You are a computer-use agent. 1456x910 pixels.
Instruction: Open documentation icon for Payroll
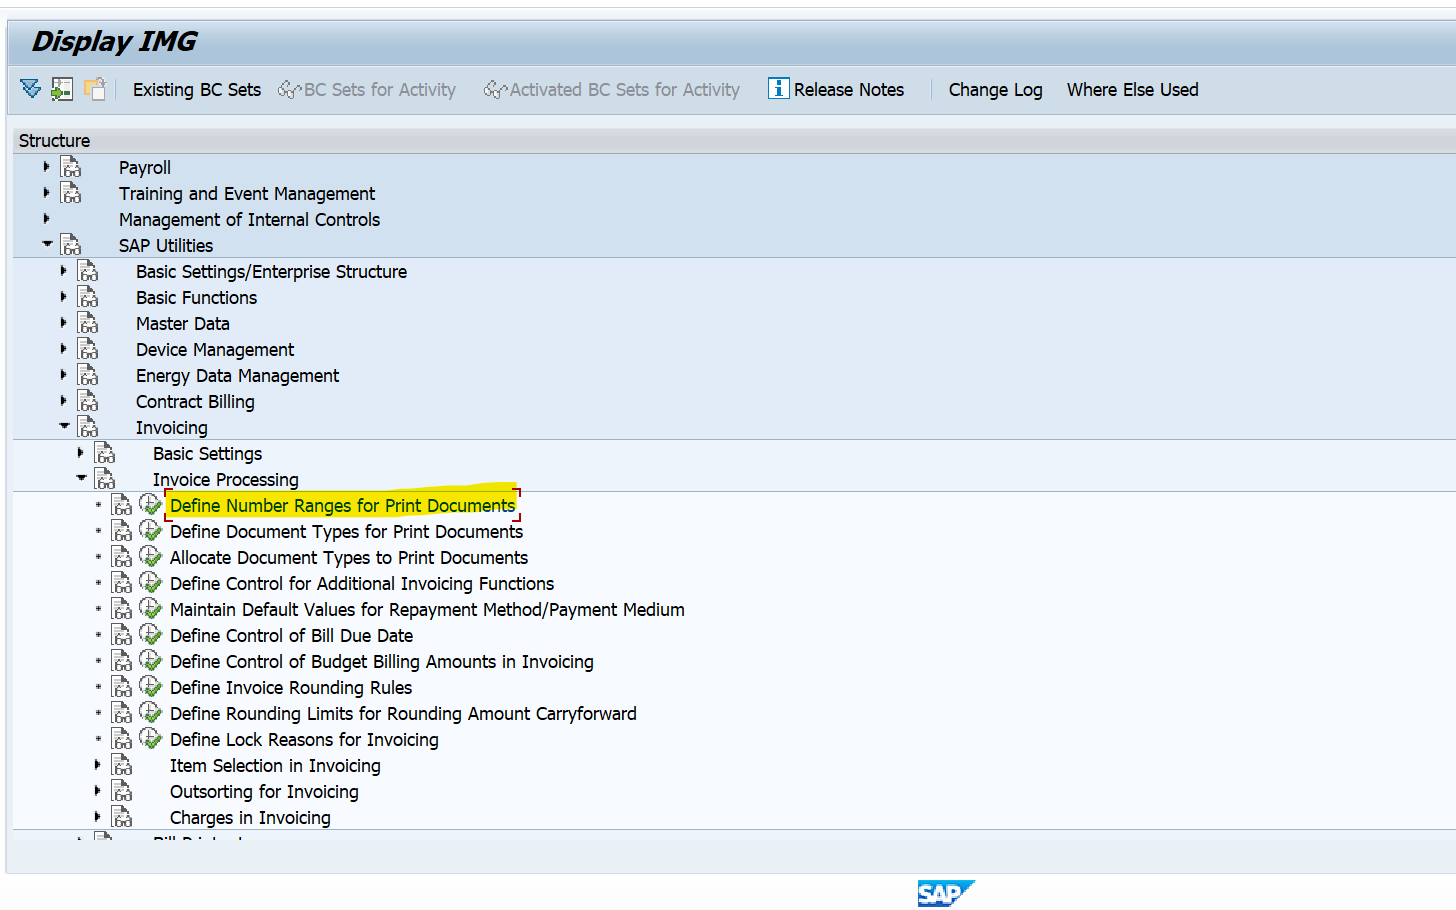tap(71, 167)
